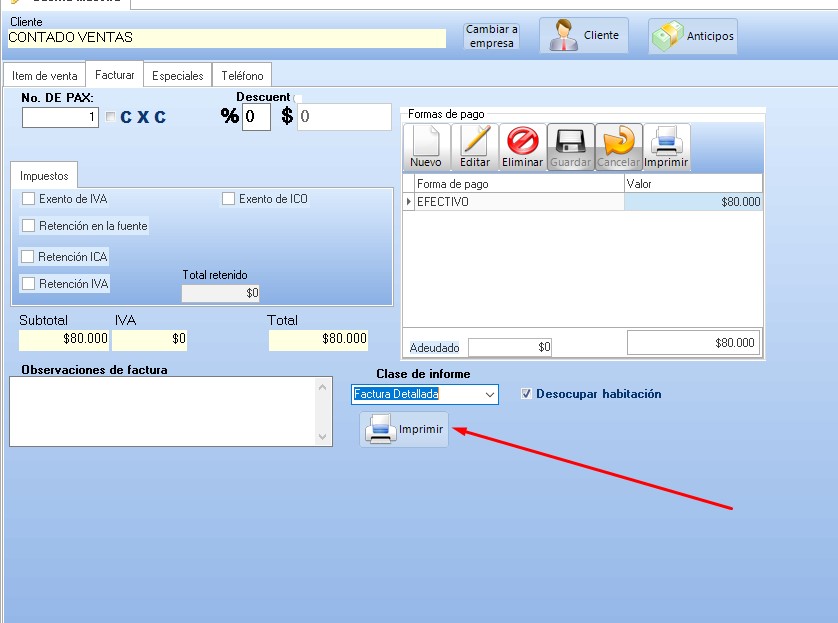Toggle the Retención en la fuente checkbox
This screenshot has width=838, height=623.
pyautogui.click(x=29, y=226)
